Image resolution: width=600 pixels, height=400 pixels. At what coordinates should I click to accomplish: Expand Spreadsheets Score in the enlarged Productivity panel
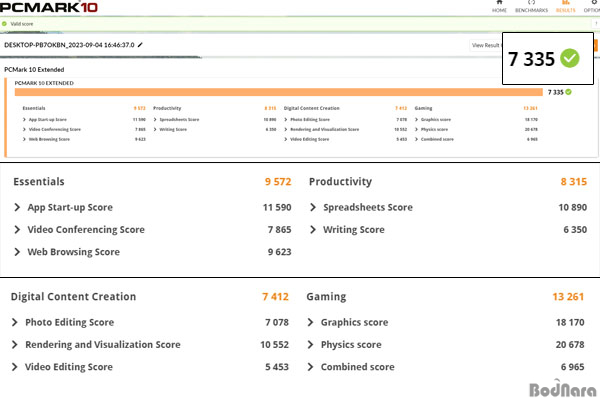point(313,207)
